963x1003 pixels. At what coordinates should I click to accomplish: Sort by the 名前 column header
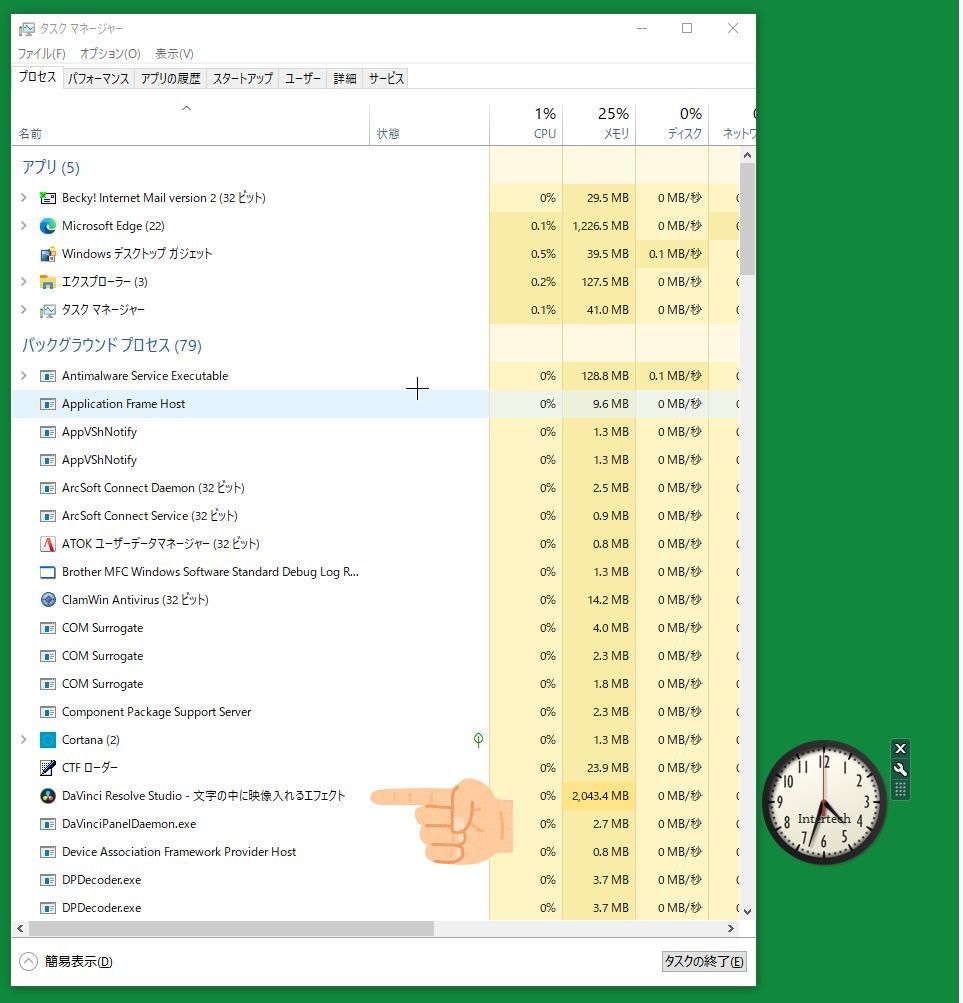point(190,125)
